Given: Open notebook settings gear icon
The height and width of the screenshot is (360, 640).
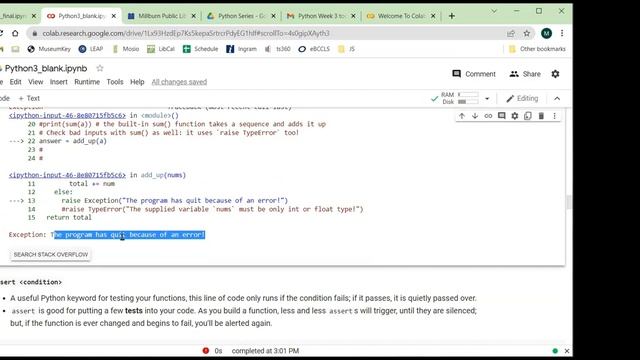Looking at the screenshot, I should coord(555,74).
